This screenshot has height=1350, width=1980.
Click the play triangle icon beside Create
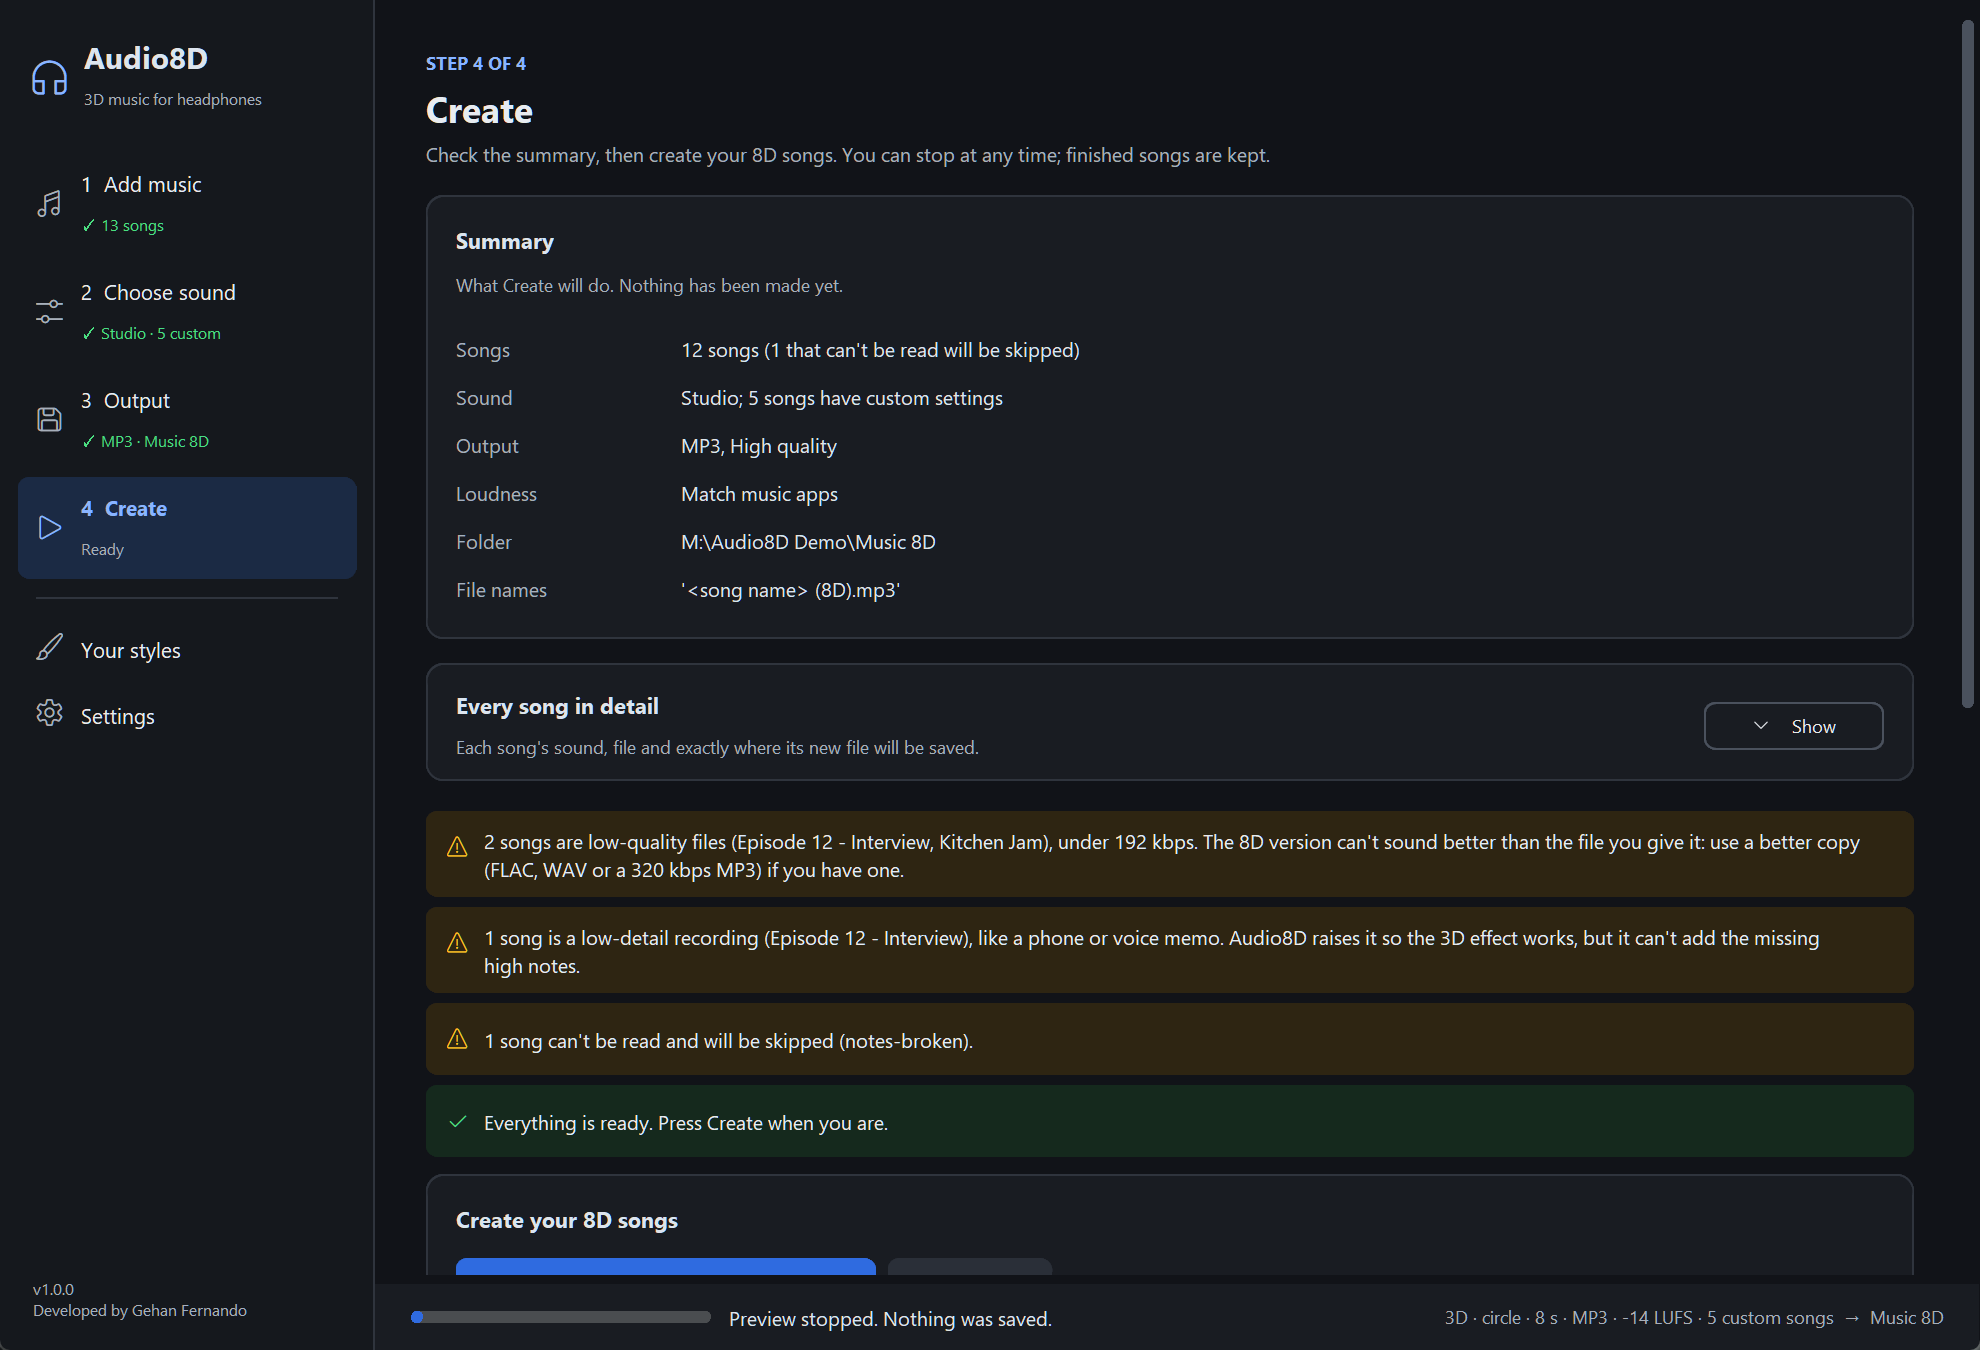click(x=49, y=528)
